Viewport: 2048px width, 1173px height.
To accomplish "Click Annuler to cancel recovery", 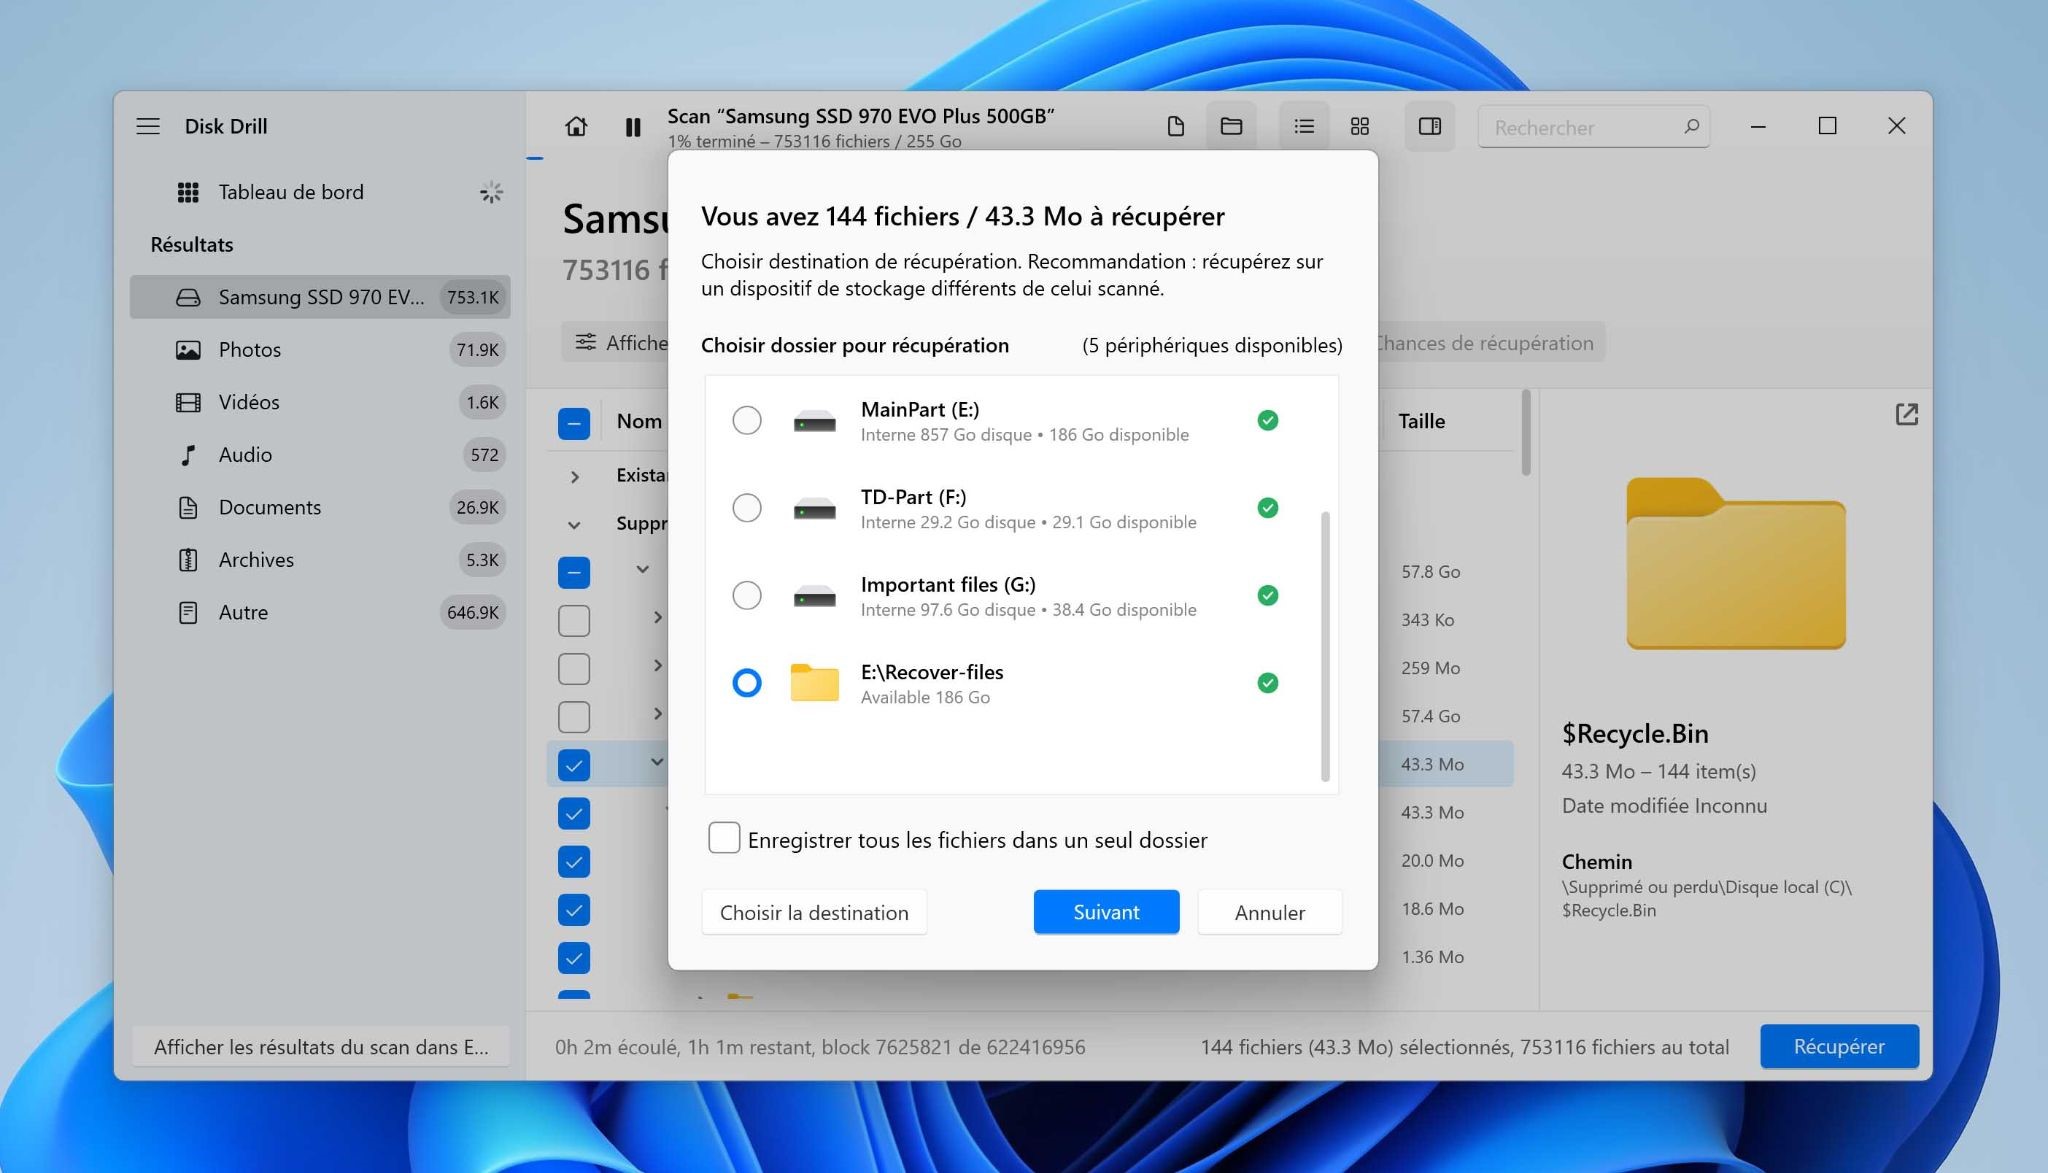I will click(1267, 911).
